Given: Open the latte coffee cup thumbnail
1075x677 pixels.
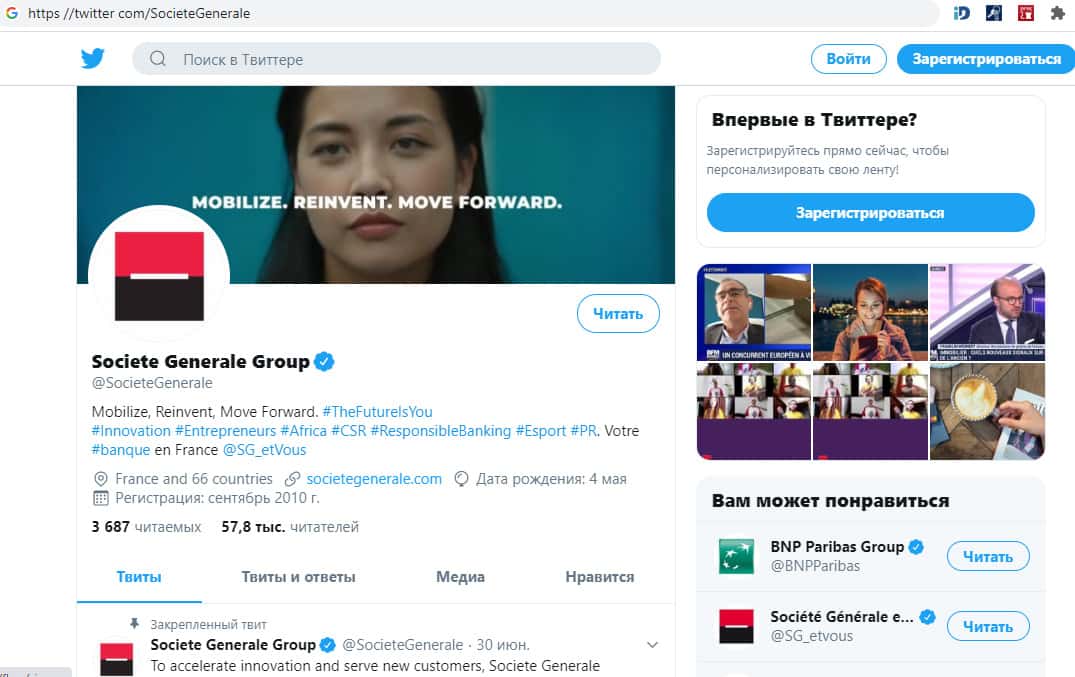Looking at the screenshot, I should coord(987,411).
